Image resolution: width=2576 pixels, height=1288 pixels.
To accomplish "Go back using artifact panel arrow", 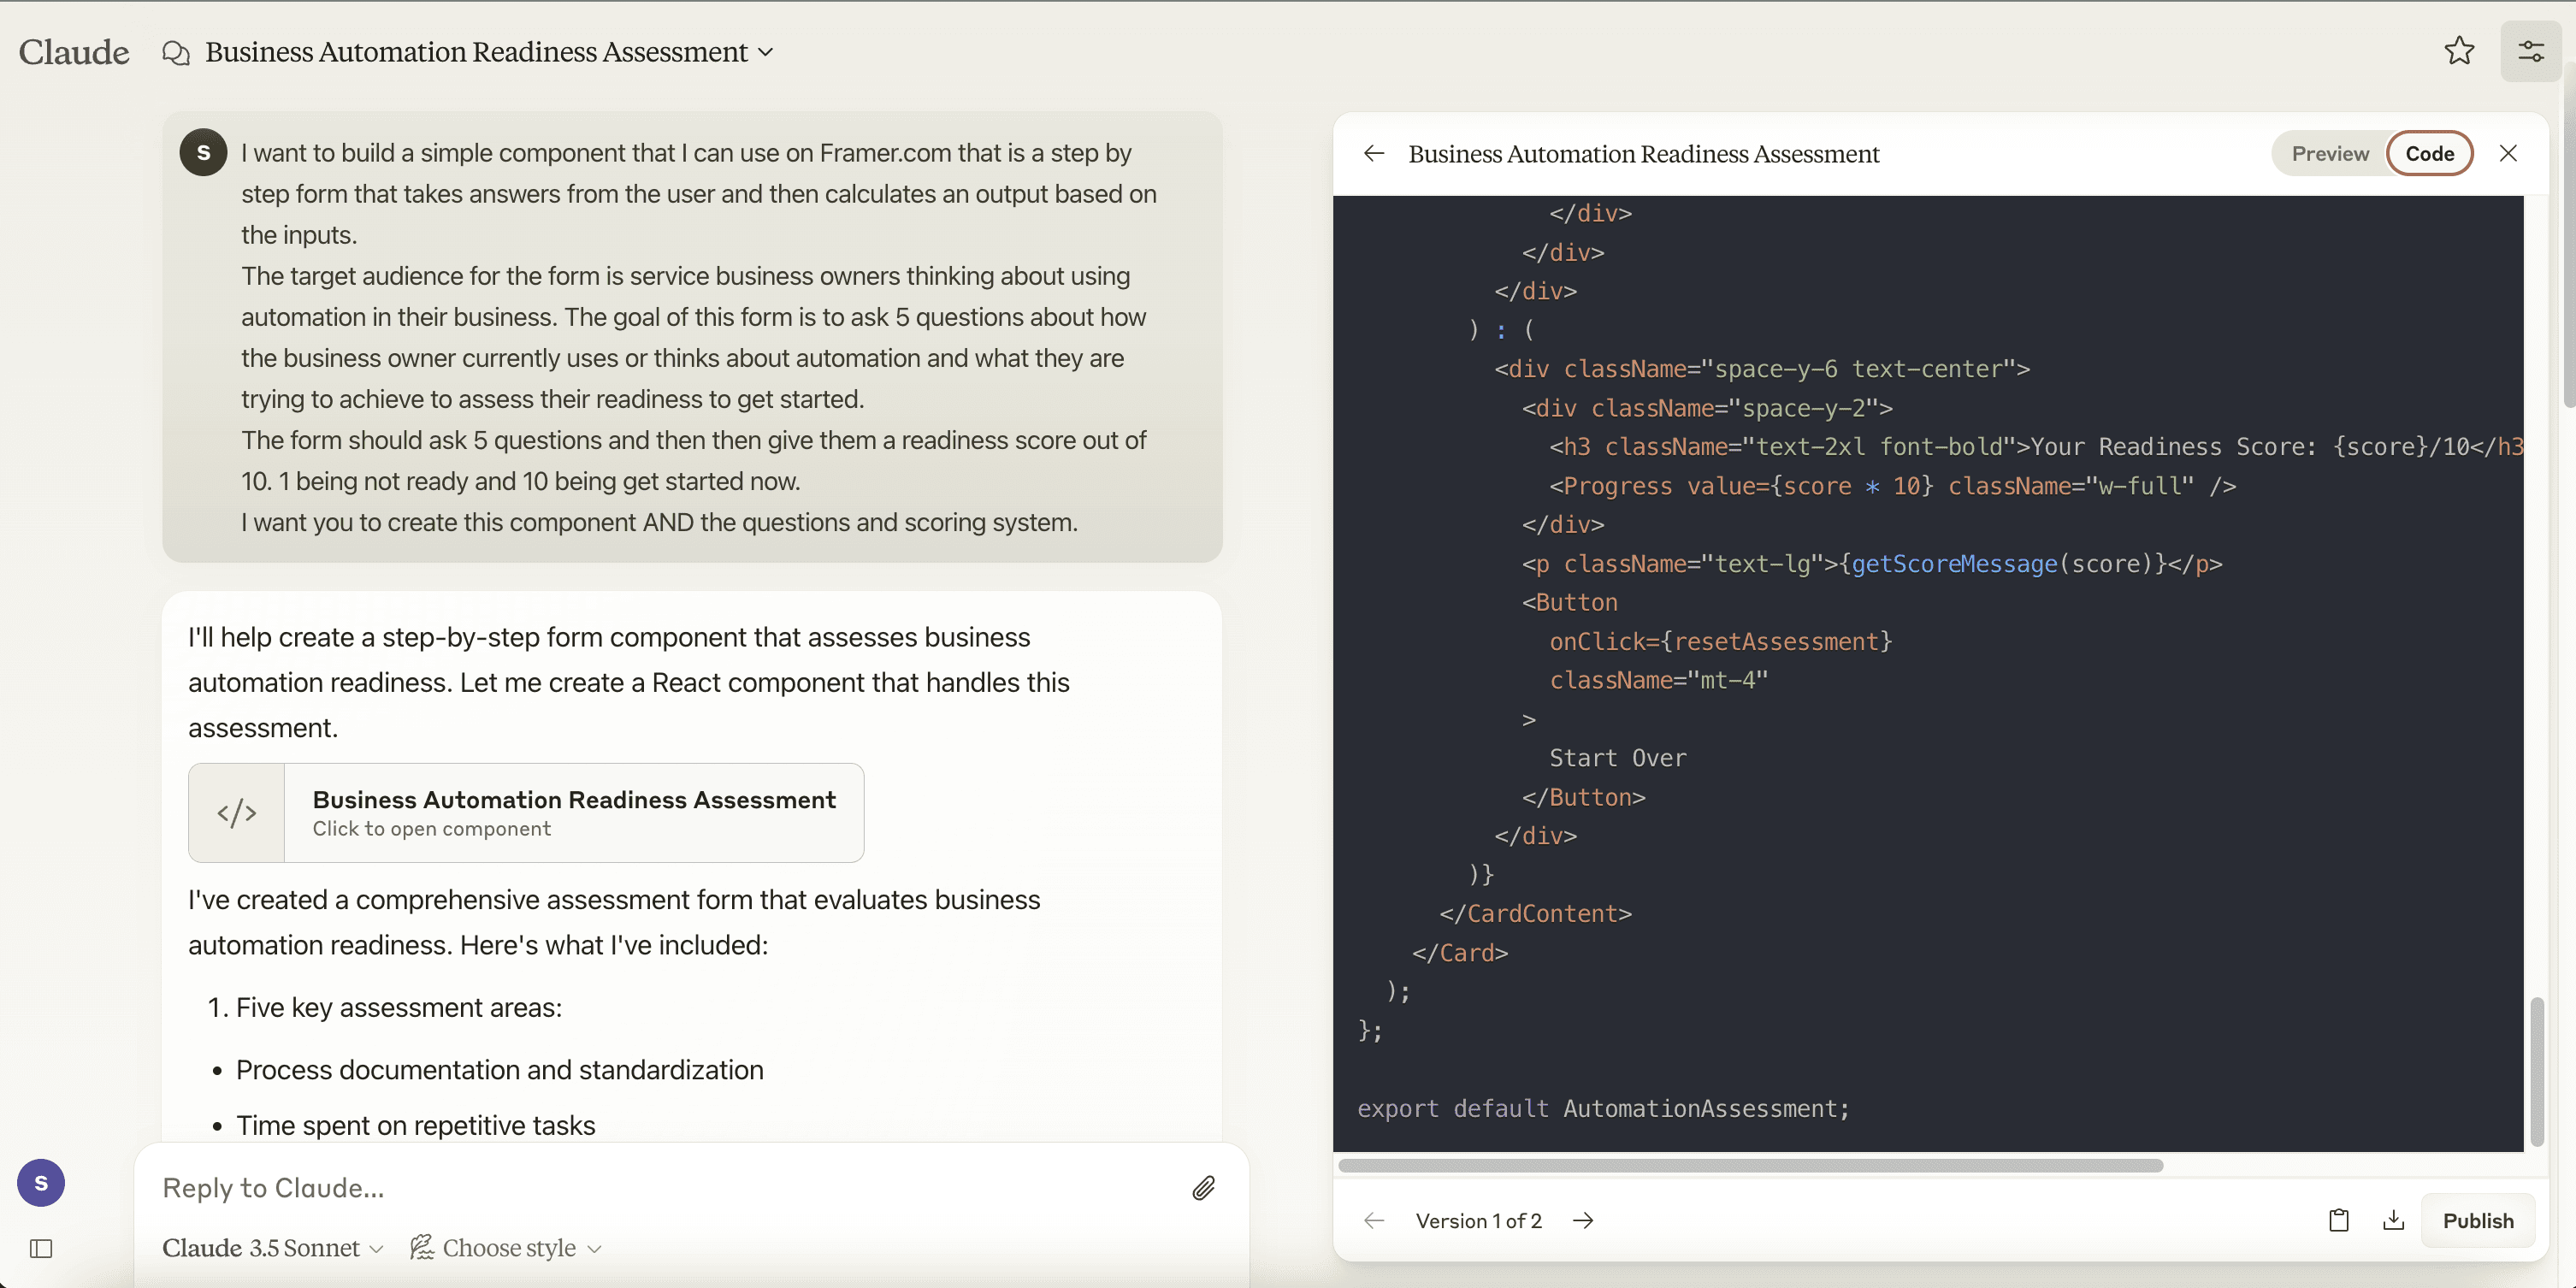I will point(1374,153).
